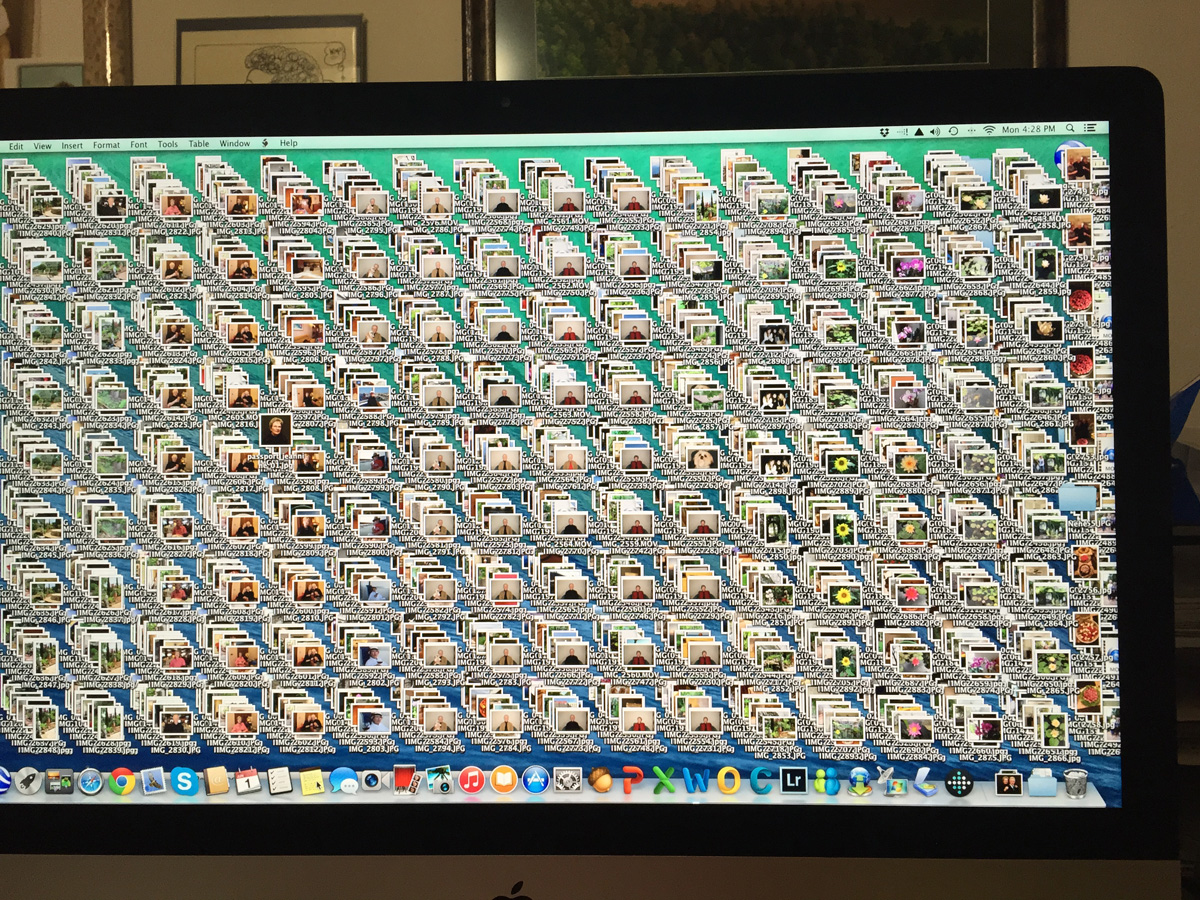Open Calendar icon in the Dock
The height and width of the screenshot is (900, 1200).
[x=247, y=781]
